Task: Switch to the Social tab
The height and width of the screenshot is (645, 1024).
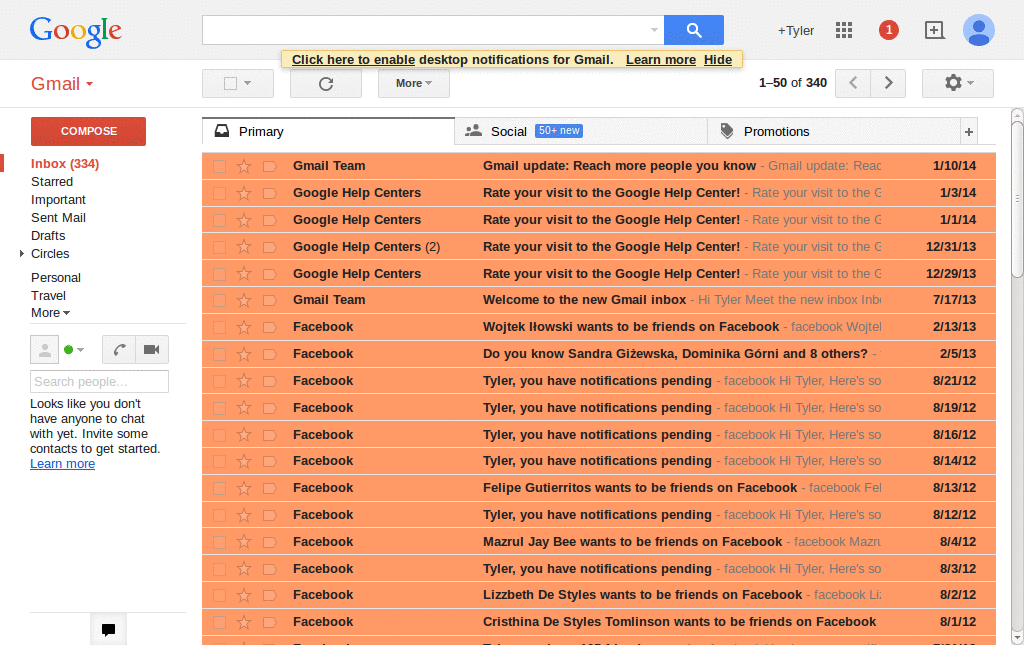Action: (x=581, y=131)
